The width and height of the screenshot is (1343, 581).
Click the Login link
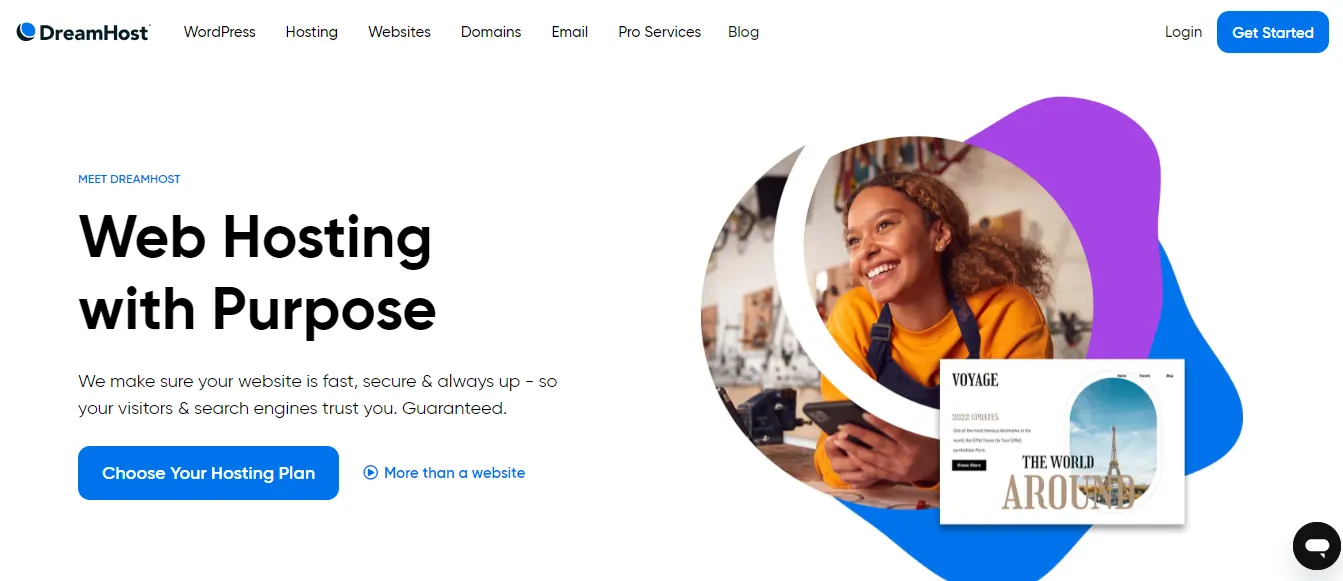pyautogui.click(x=1183, y=32)
